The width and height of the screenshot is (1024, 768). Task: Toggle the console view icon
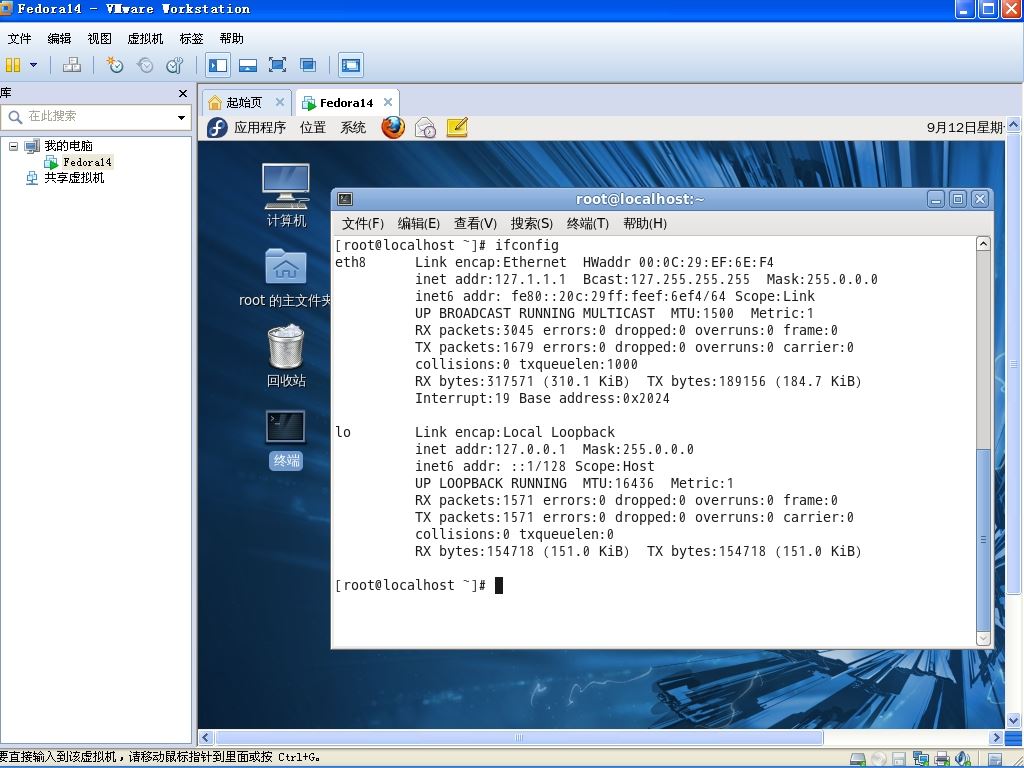click(x=351, y=65)
